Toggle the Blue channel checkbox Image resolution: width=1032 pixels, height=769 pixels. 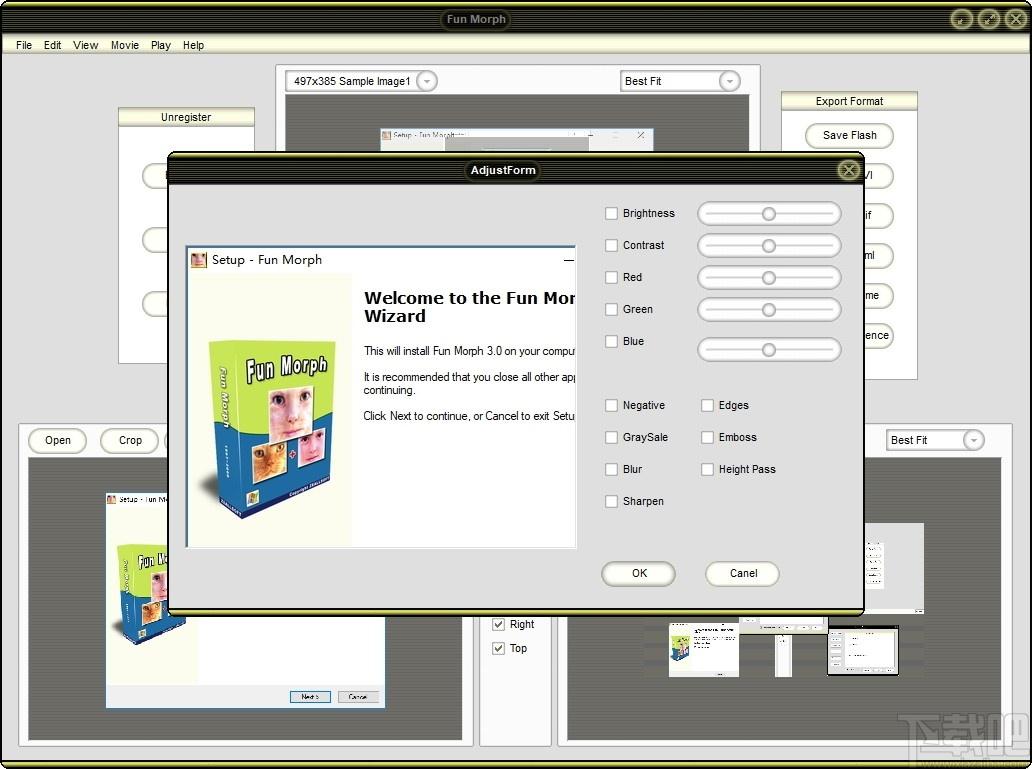[x=611, y=341]
